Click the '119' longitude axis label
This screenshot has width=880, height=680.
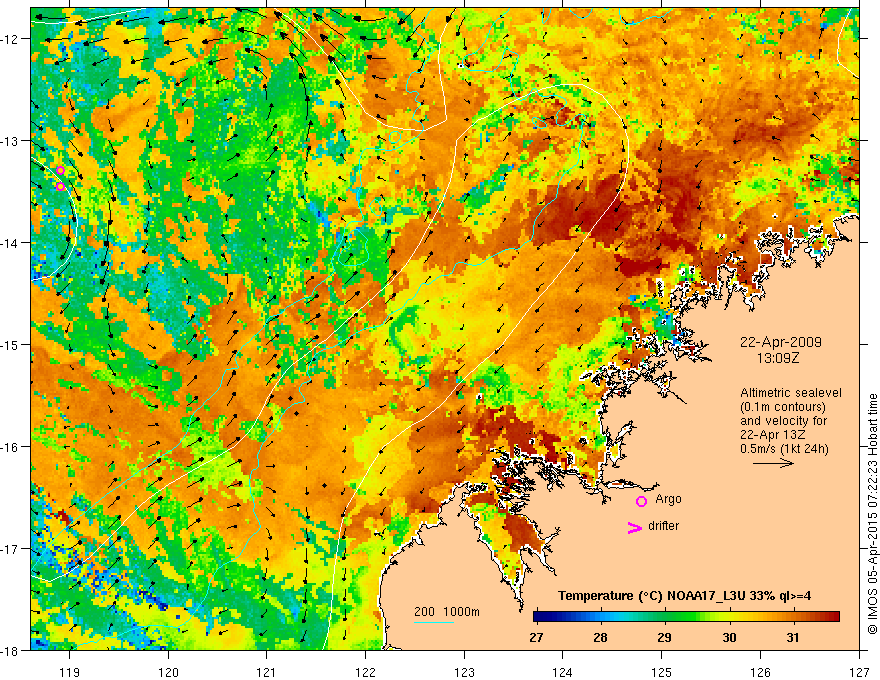coord(70,672)
